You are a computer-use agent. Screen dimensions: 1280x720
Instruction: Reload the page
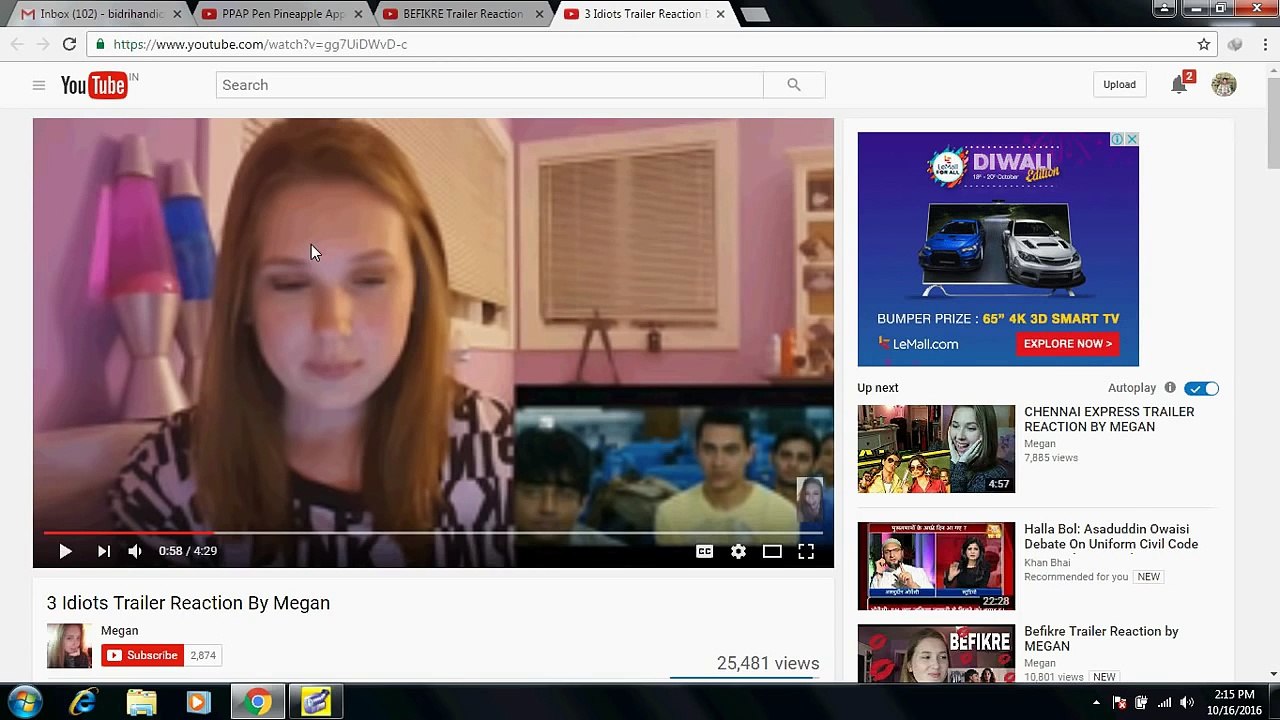coord(69,44)
